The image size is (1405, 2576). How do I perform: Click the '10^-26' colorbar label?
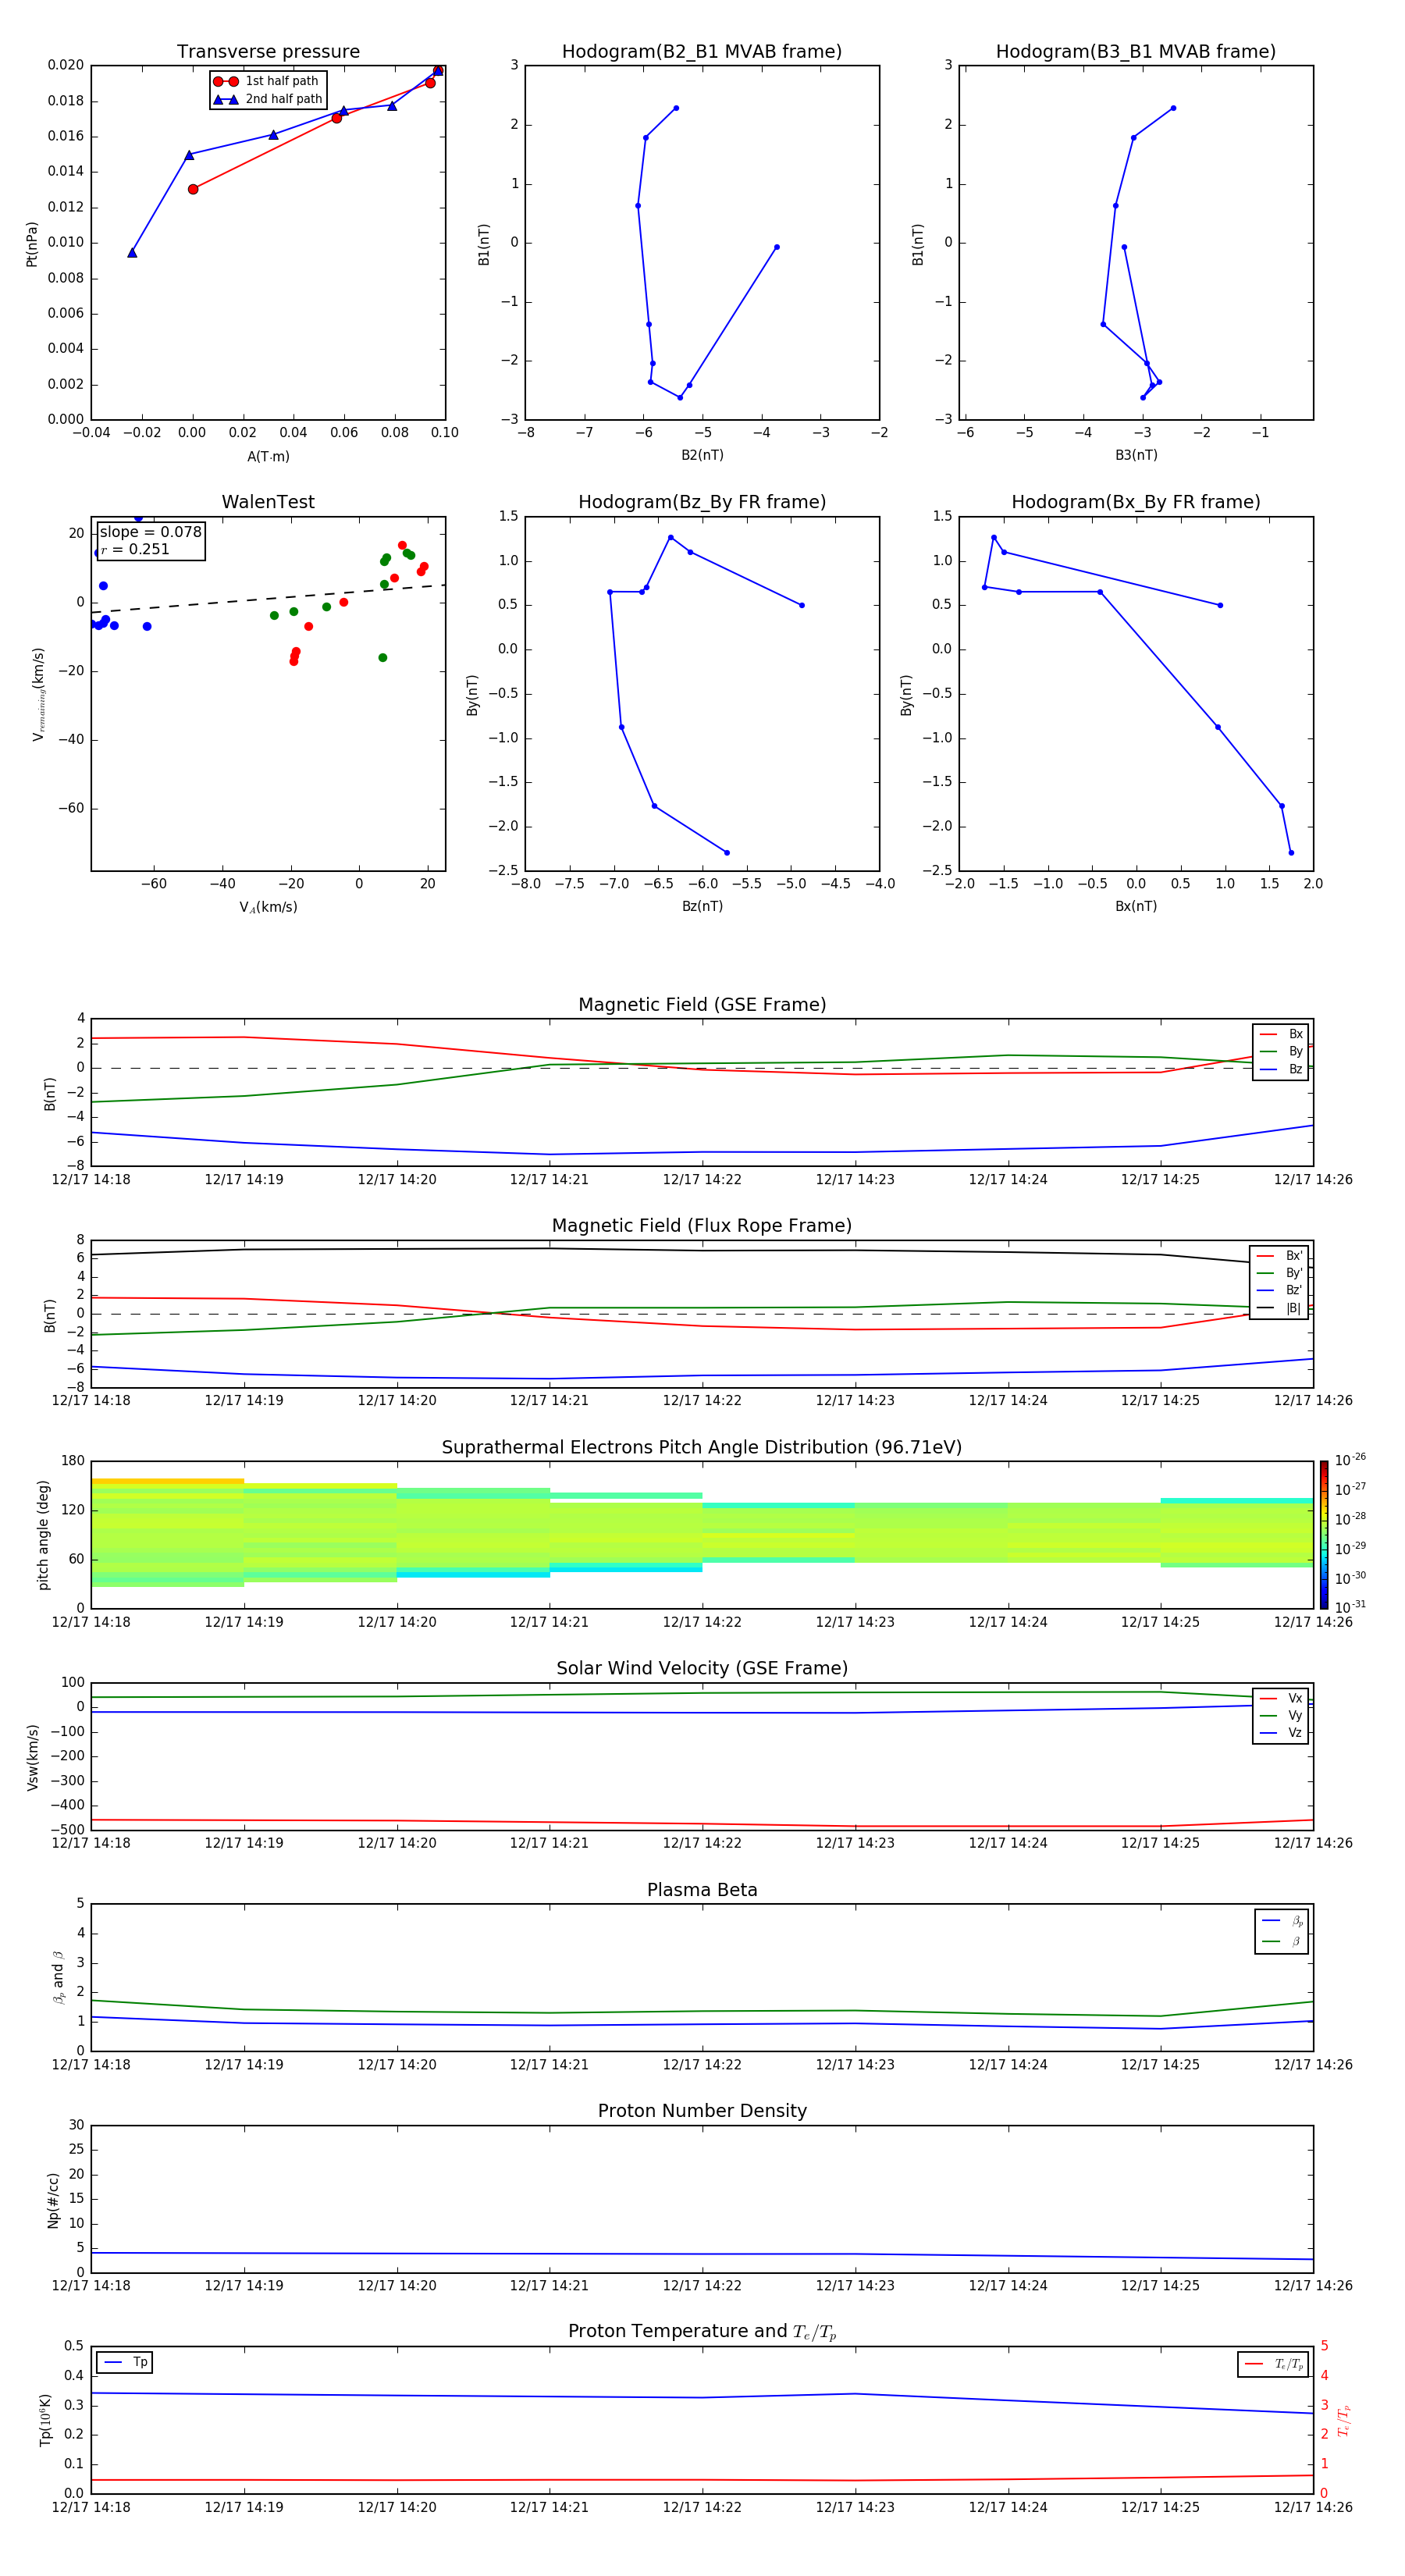coord(1350,1461)
